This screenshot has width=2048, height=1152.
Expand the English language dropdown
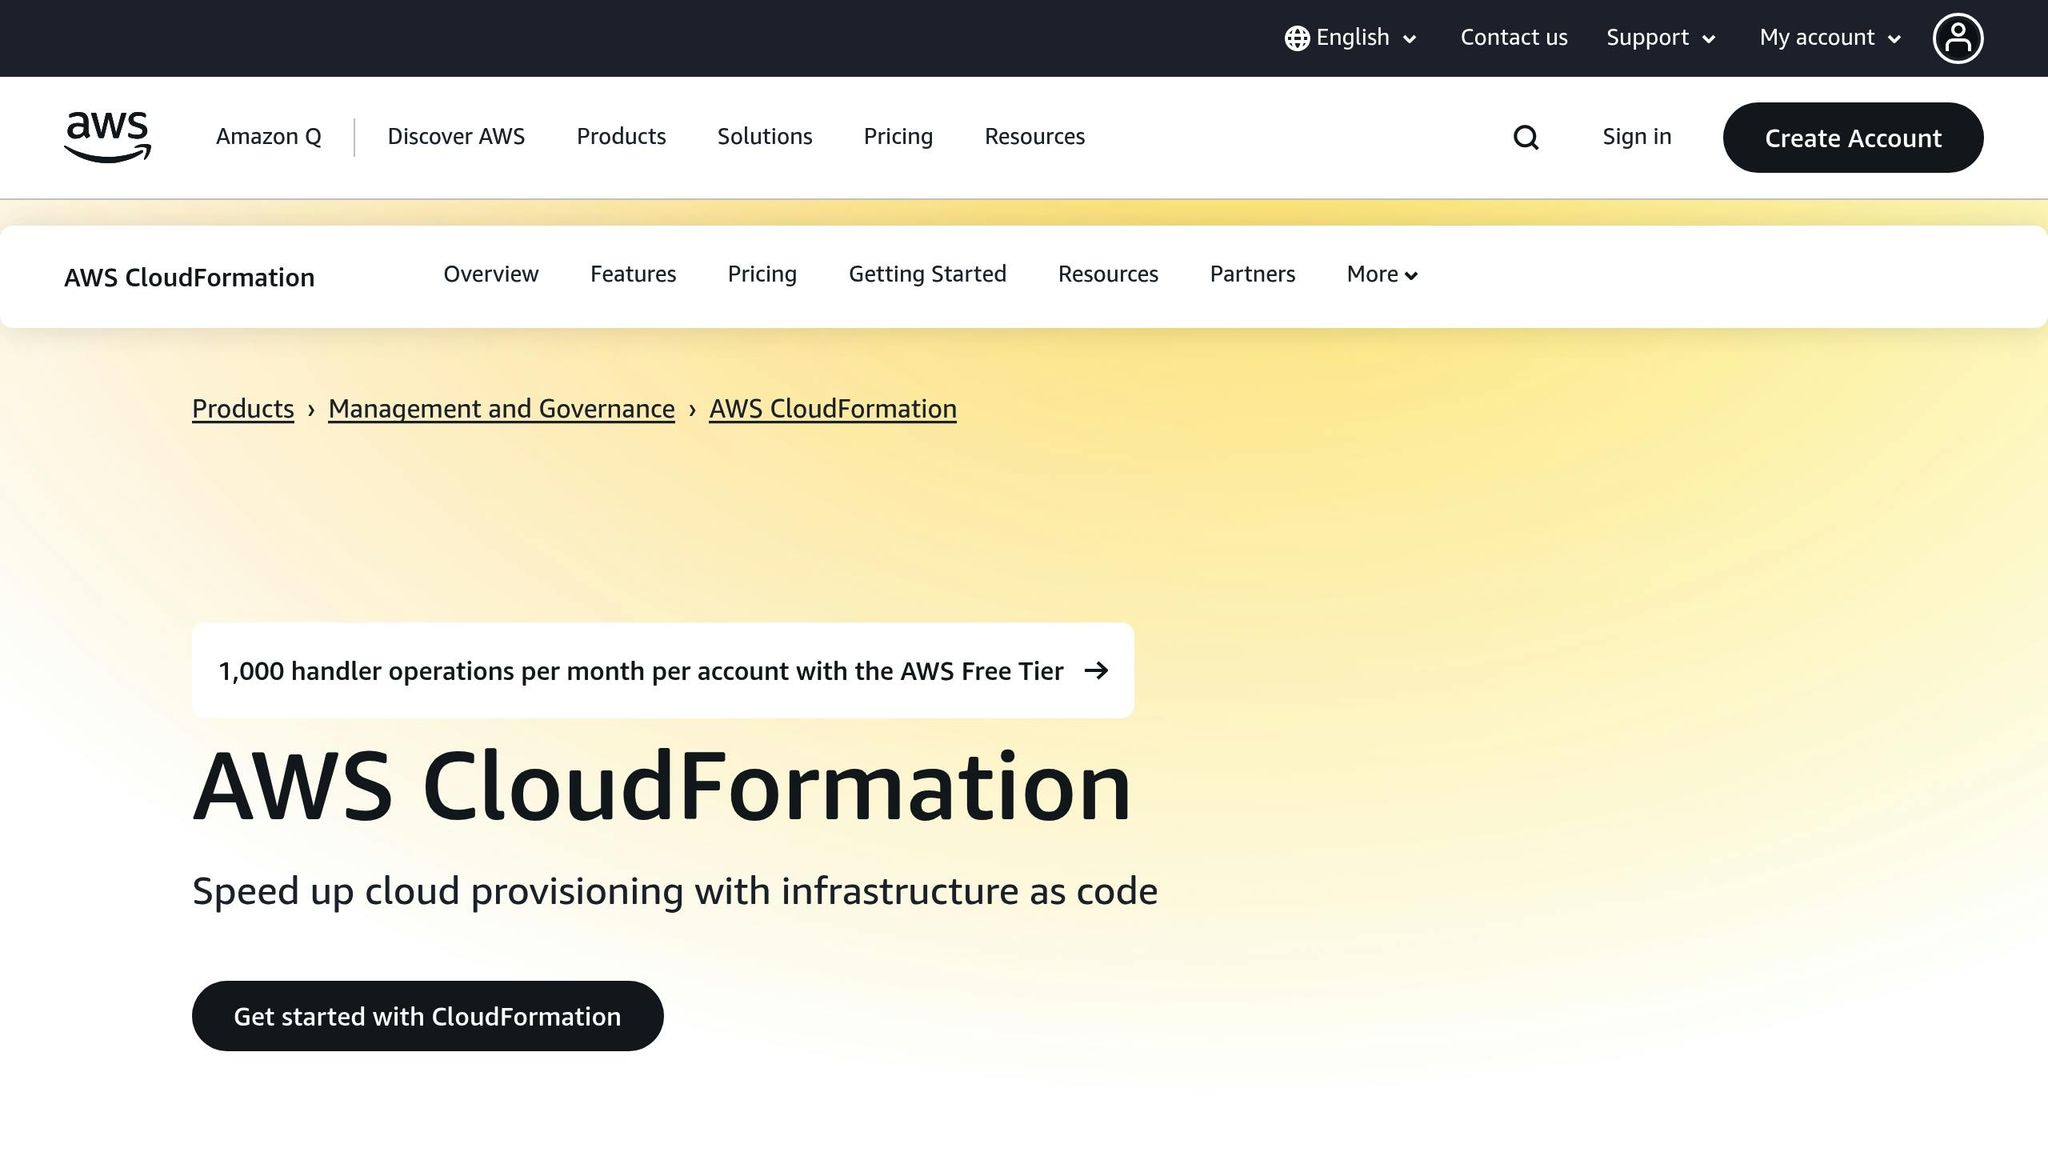click(x=1351, y=38)
